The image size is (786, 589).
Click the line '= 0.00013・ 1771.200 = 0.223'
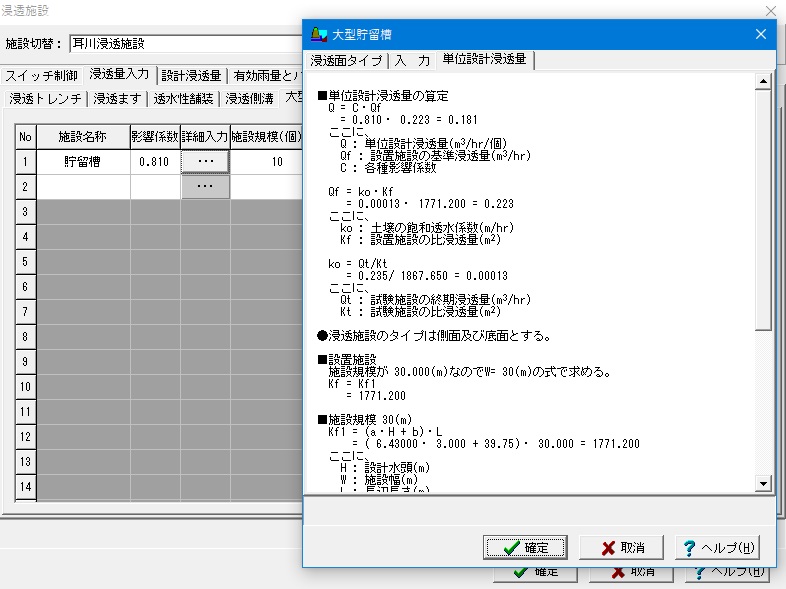(x=430, y=204)
